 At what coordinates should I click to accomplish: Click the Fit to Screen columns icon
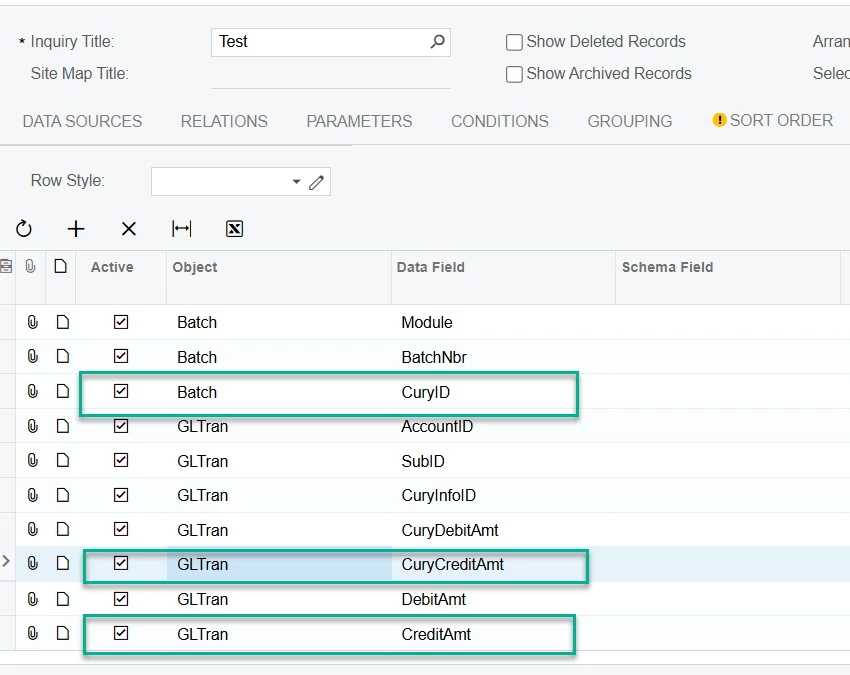tap(181, 229)
